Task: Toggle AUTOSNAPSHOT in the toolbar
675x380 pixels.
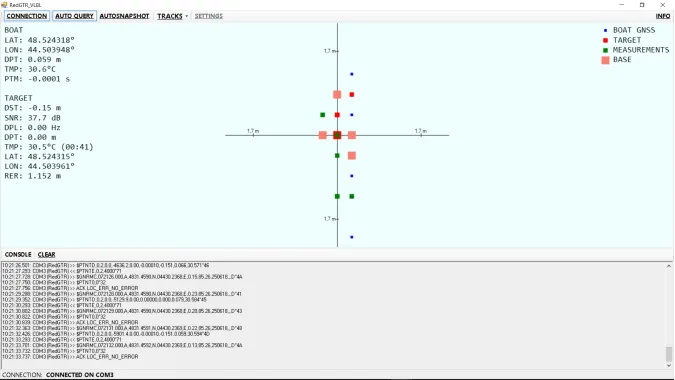Action: tap(124, 16)
